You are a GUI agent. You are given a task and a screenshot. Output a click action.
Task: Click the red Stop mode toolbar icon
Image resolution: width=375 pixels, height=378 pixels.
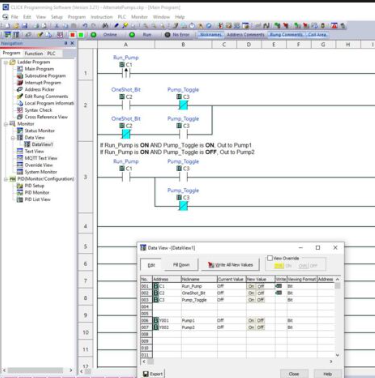pos(72,35)
